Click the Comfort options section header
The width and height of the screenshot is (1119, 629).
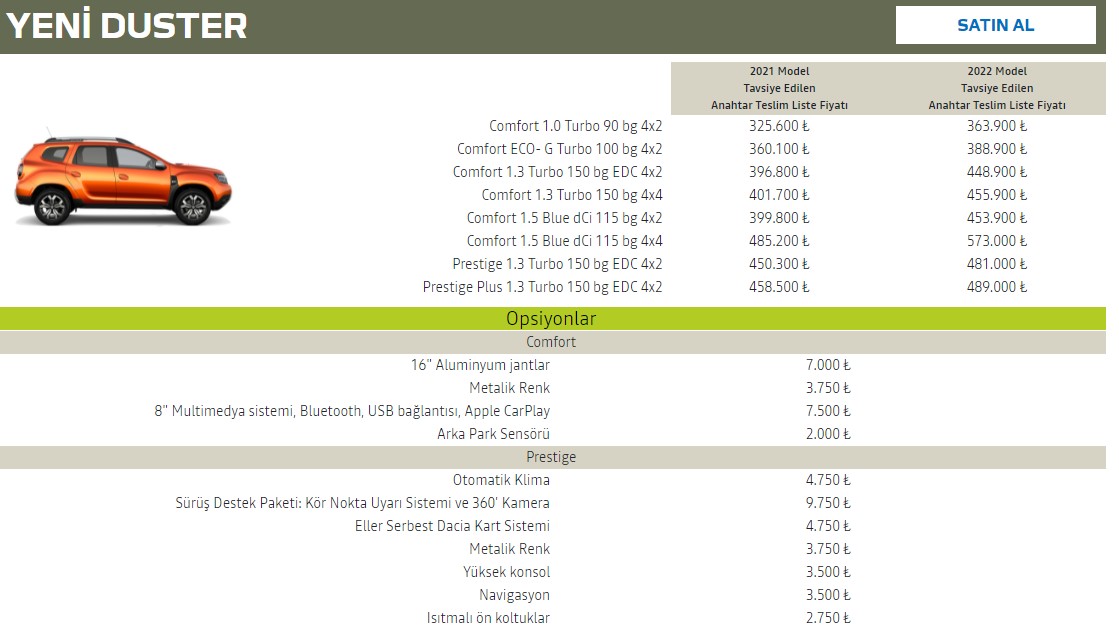(551, 342)
